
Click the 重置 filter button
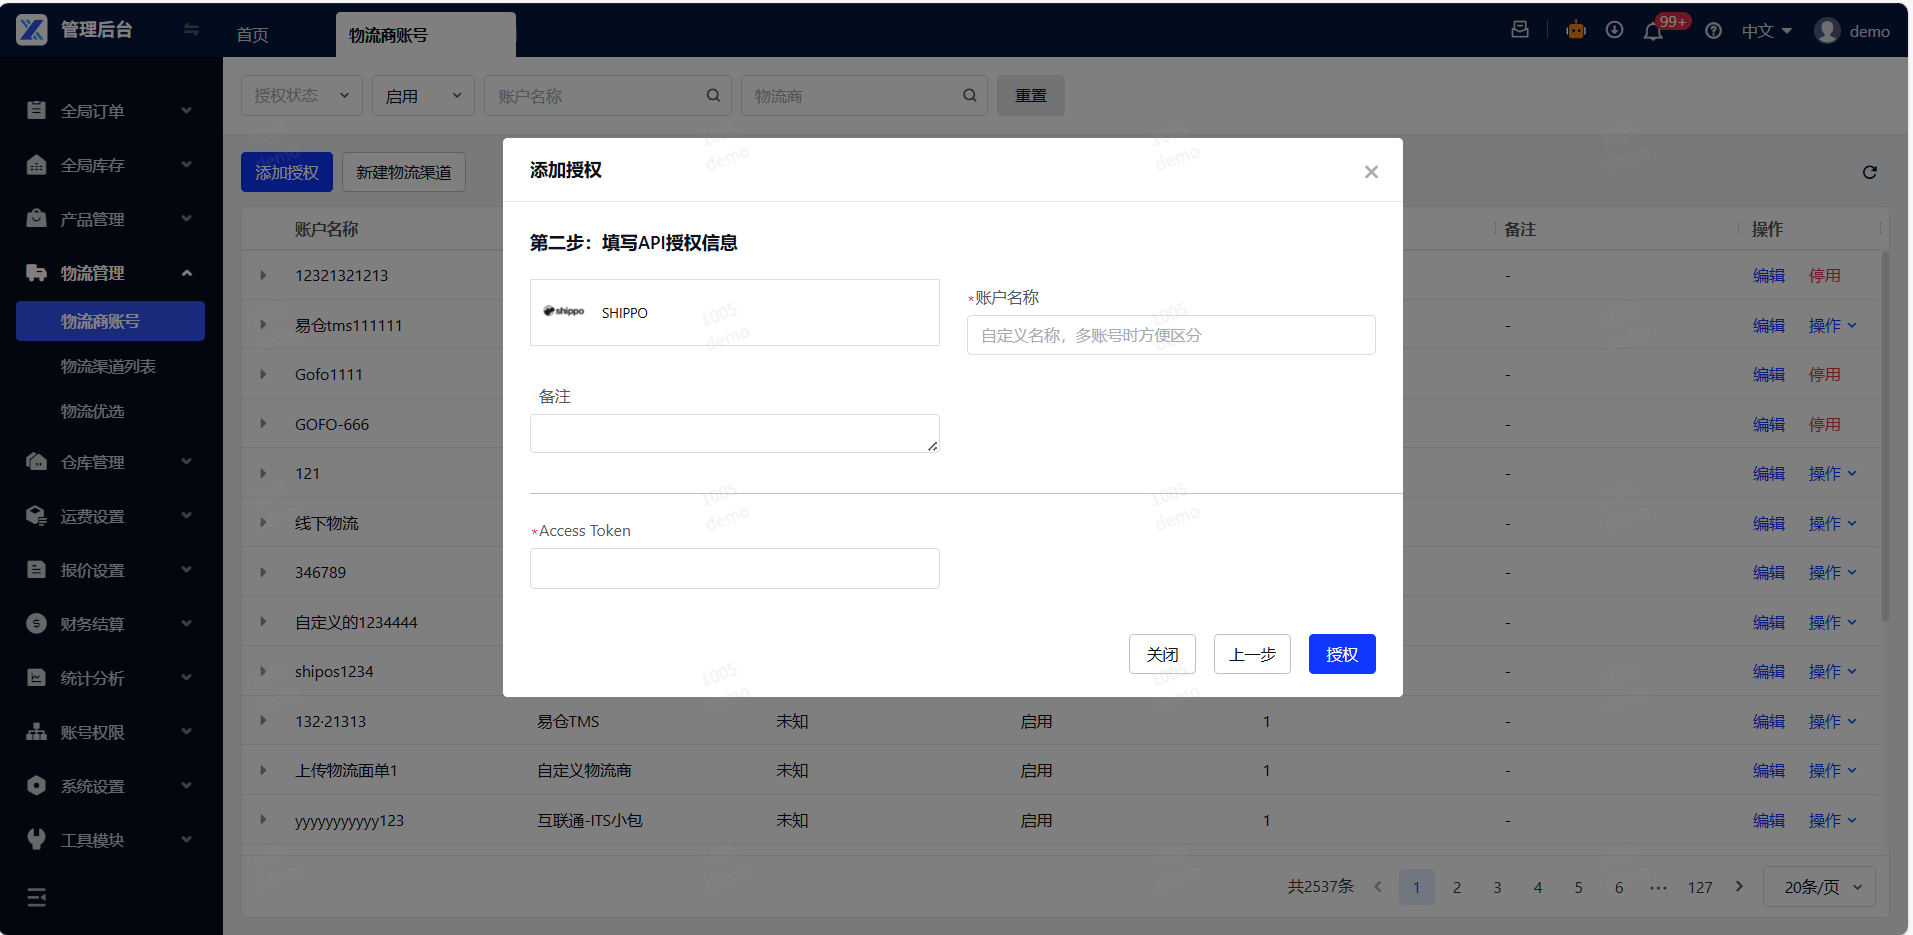coord(1031,96)
